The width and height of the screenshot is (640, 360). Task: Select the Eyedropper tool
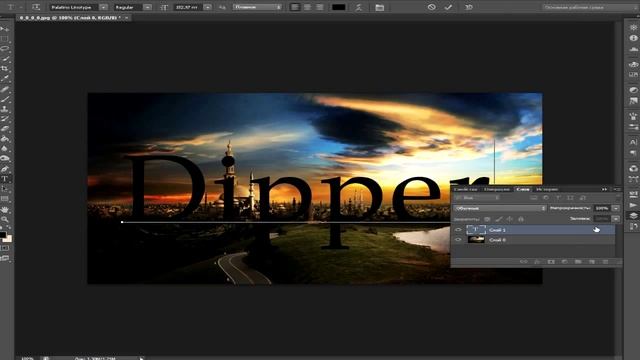pyautogui.click(x=5, y=78)
